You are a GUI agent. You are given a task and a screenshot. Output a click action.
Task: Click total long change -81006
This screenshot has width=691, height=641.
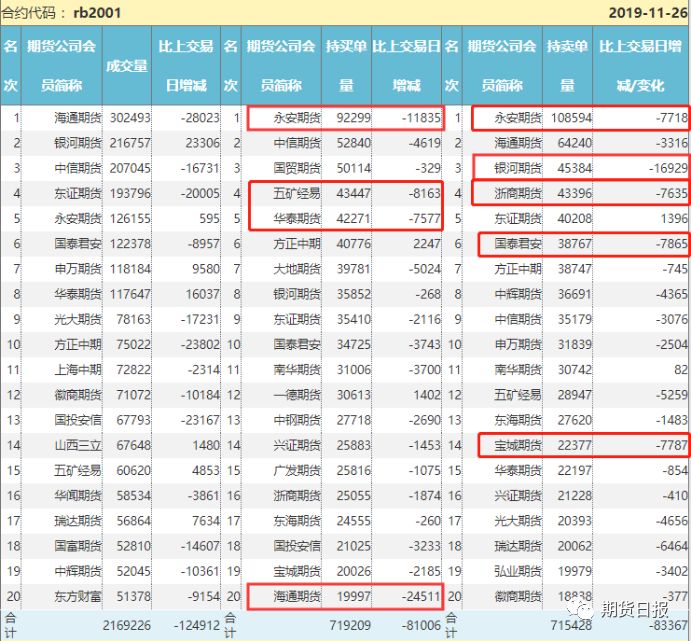coord(421,625)
